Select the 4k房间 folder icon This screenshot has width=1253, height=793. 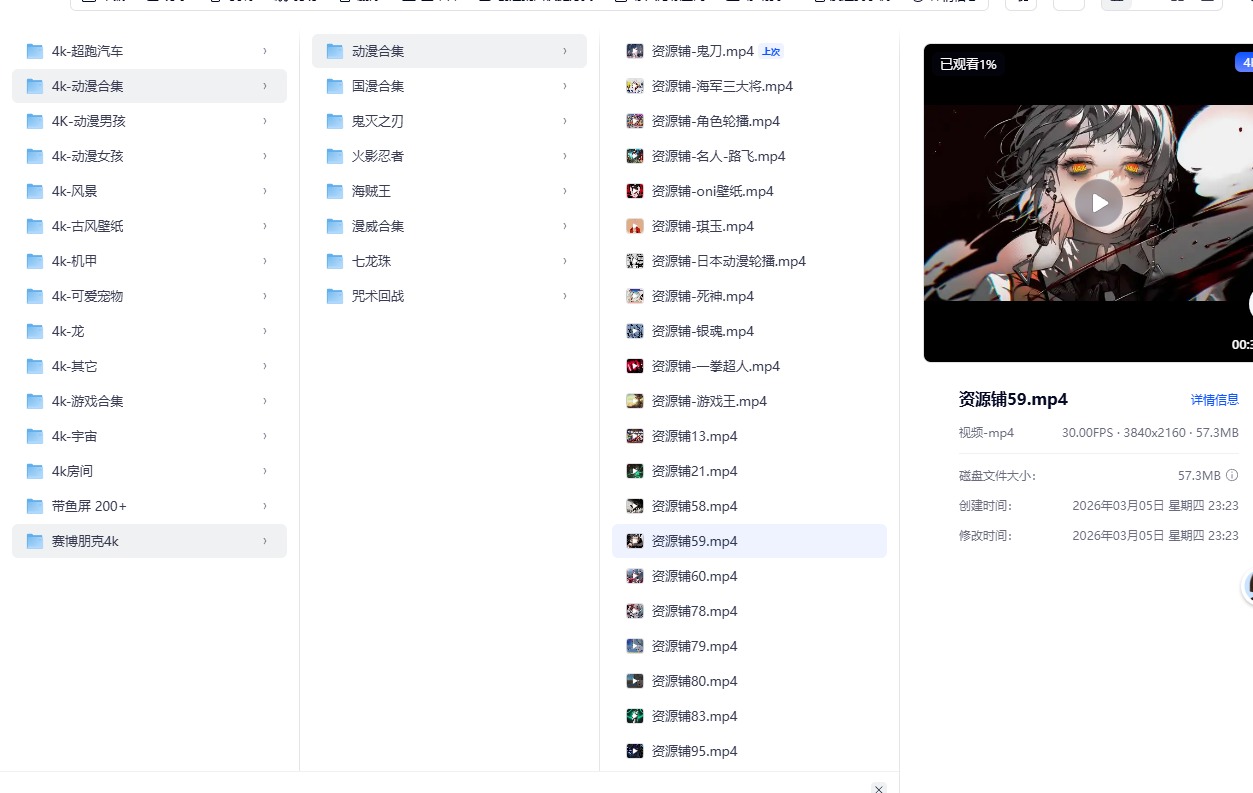tap(35, 471)
